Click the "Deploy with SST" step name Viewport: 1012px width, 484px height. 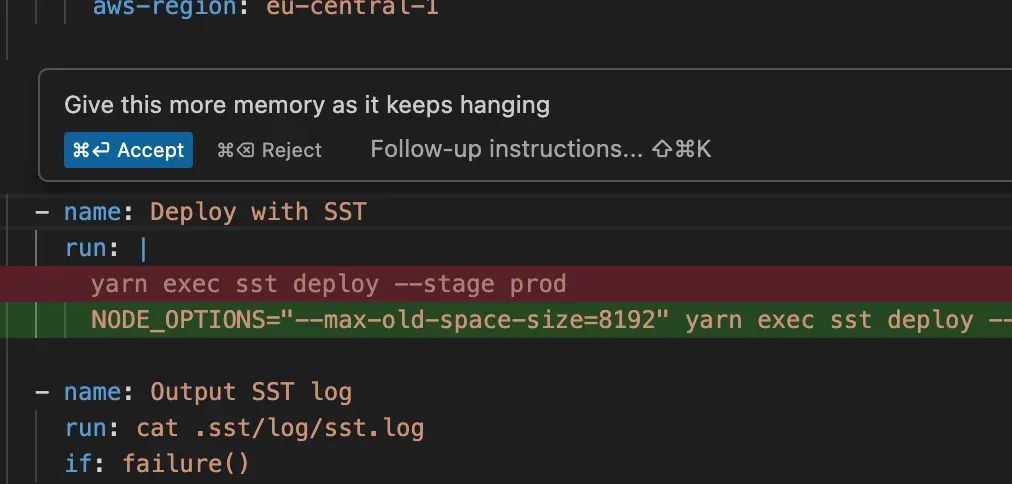(258, 212)
